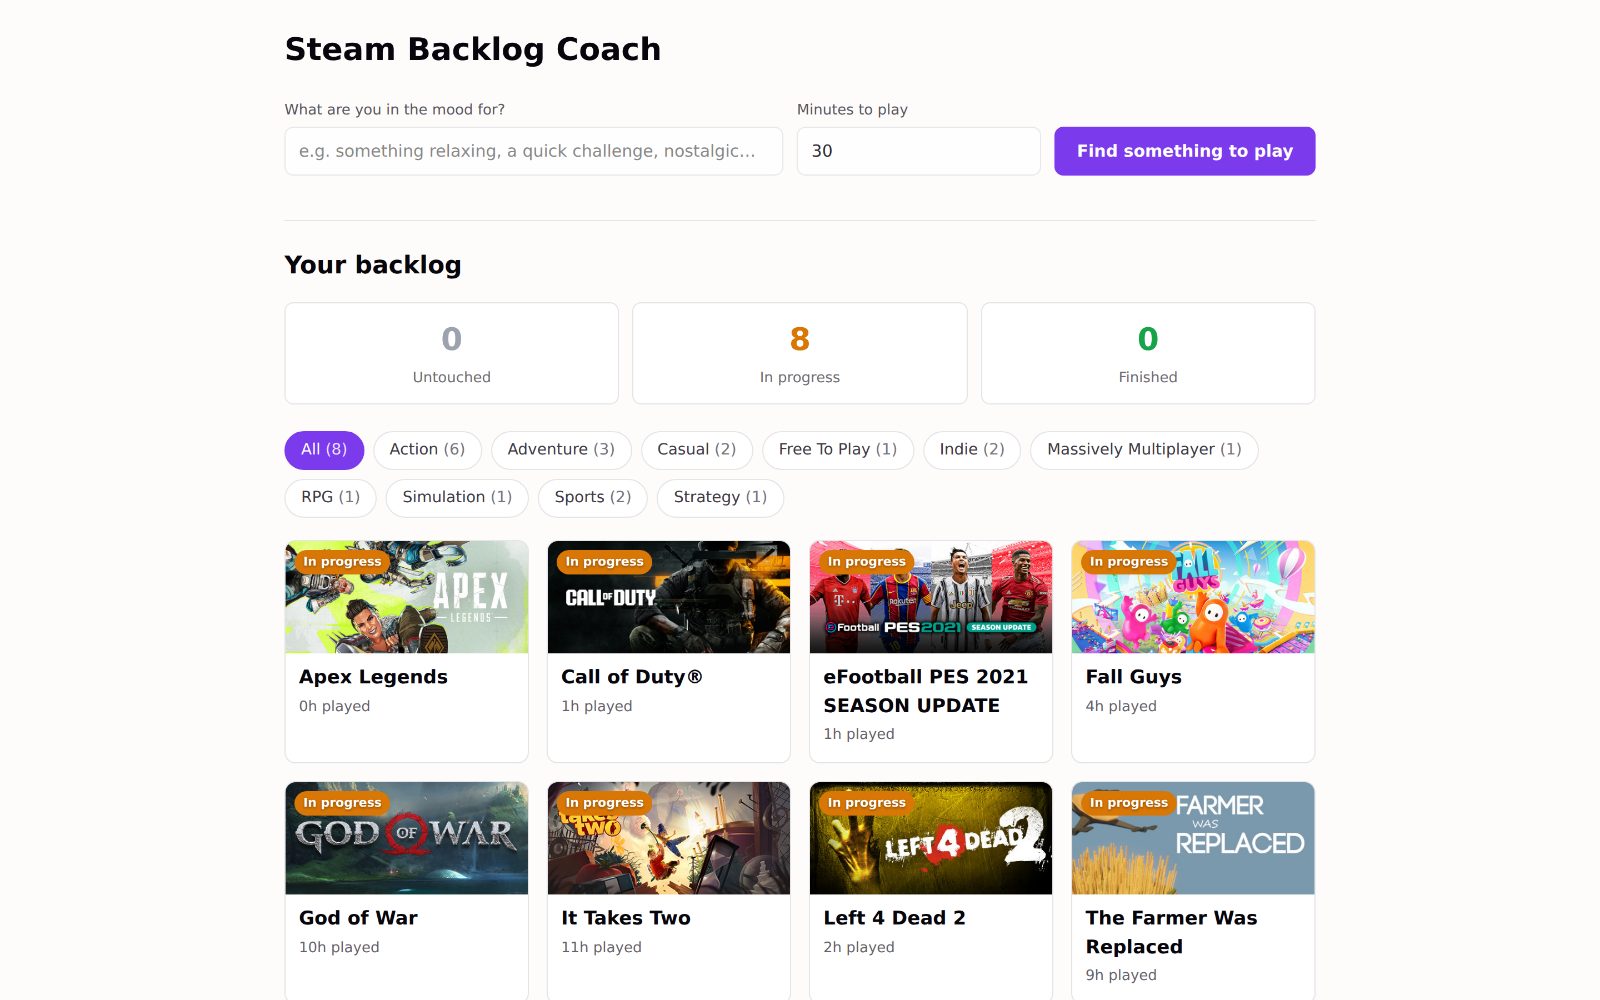Click In progress badge on eFootball PES

(x=866, y=562)
